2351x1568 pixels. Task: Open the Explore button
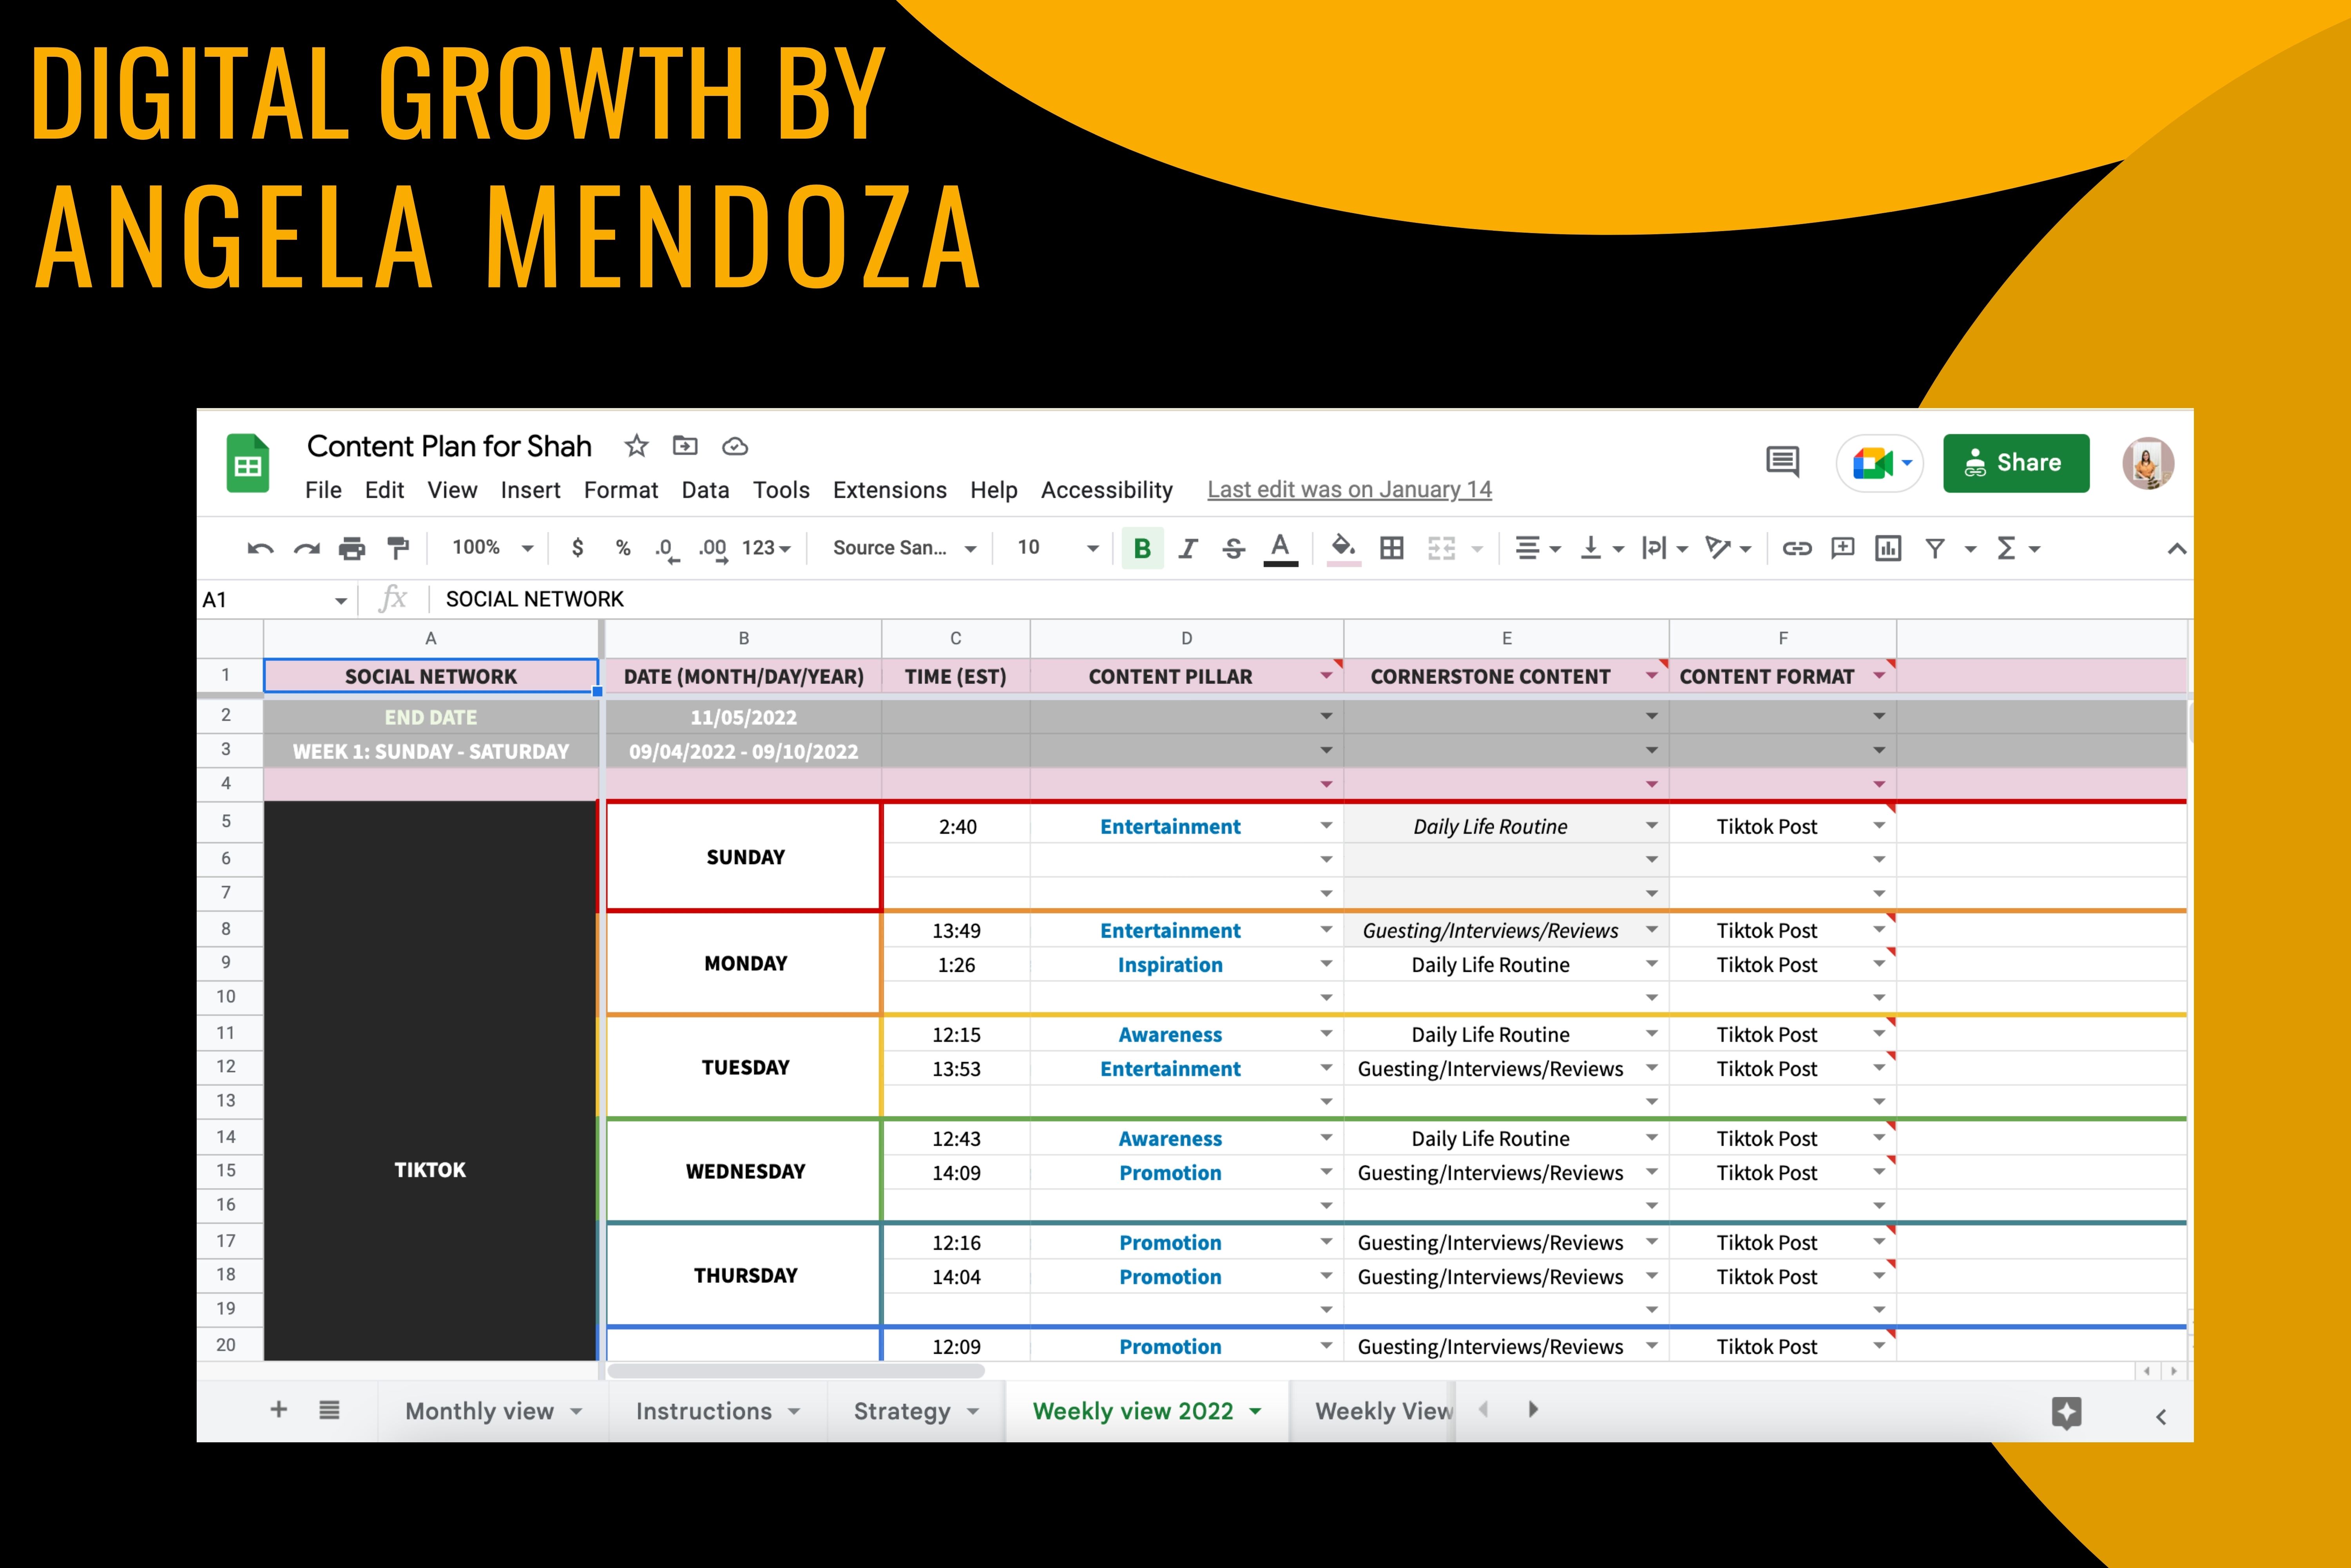pos(2066,1412)
